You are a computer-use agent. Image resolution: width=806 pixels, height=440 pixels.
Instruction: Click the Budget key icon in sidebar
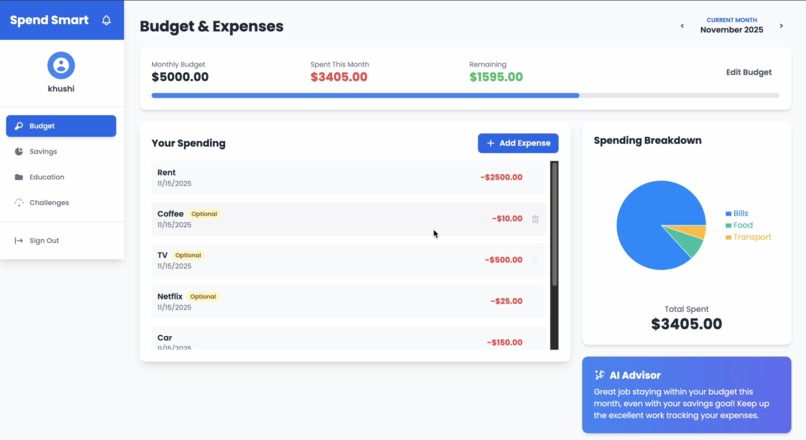click(x=19, y=126)
